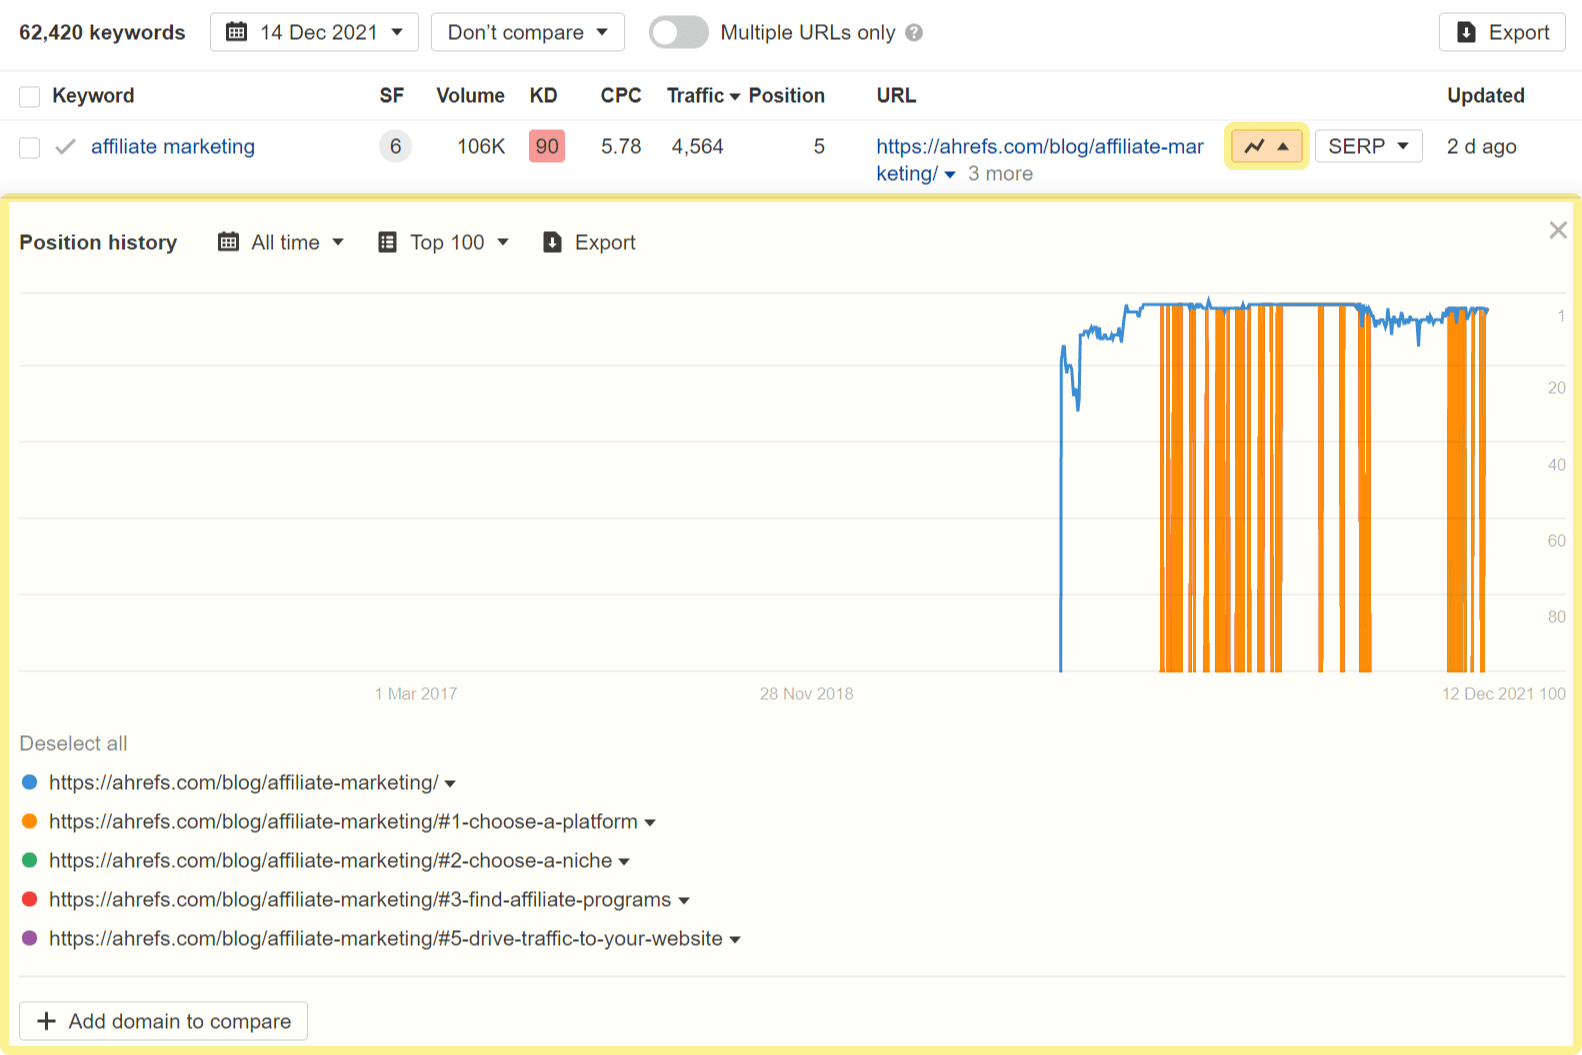Click the Deselect all link
1582x1055 pixels.
[x=74, y=743]
